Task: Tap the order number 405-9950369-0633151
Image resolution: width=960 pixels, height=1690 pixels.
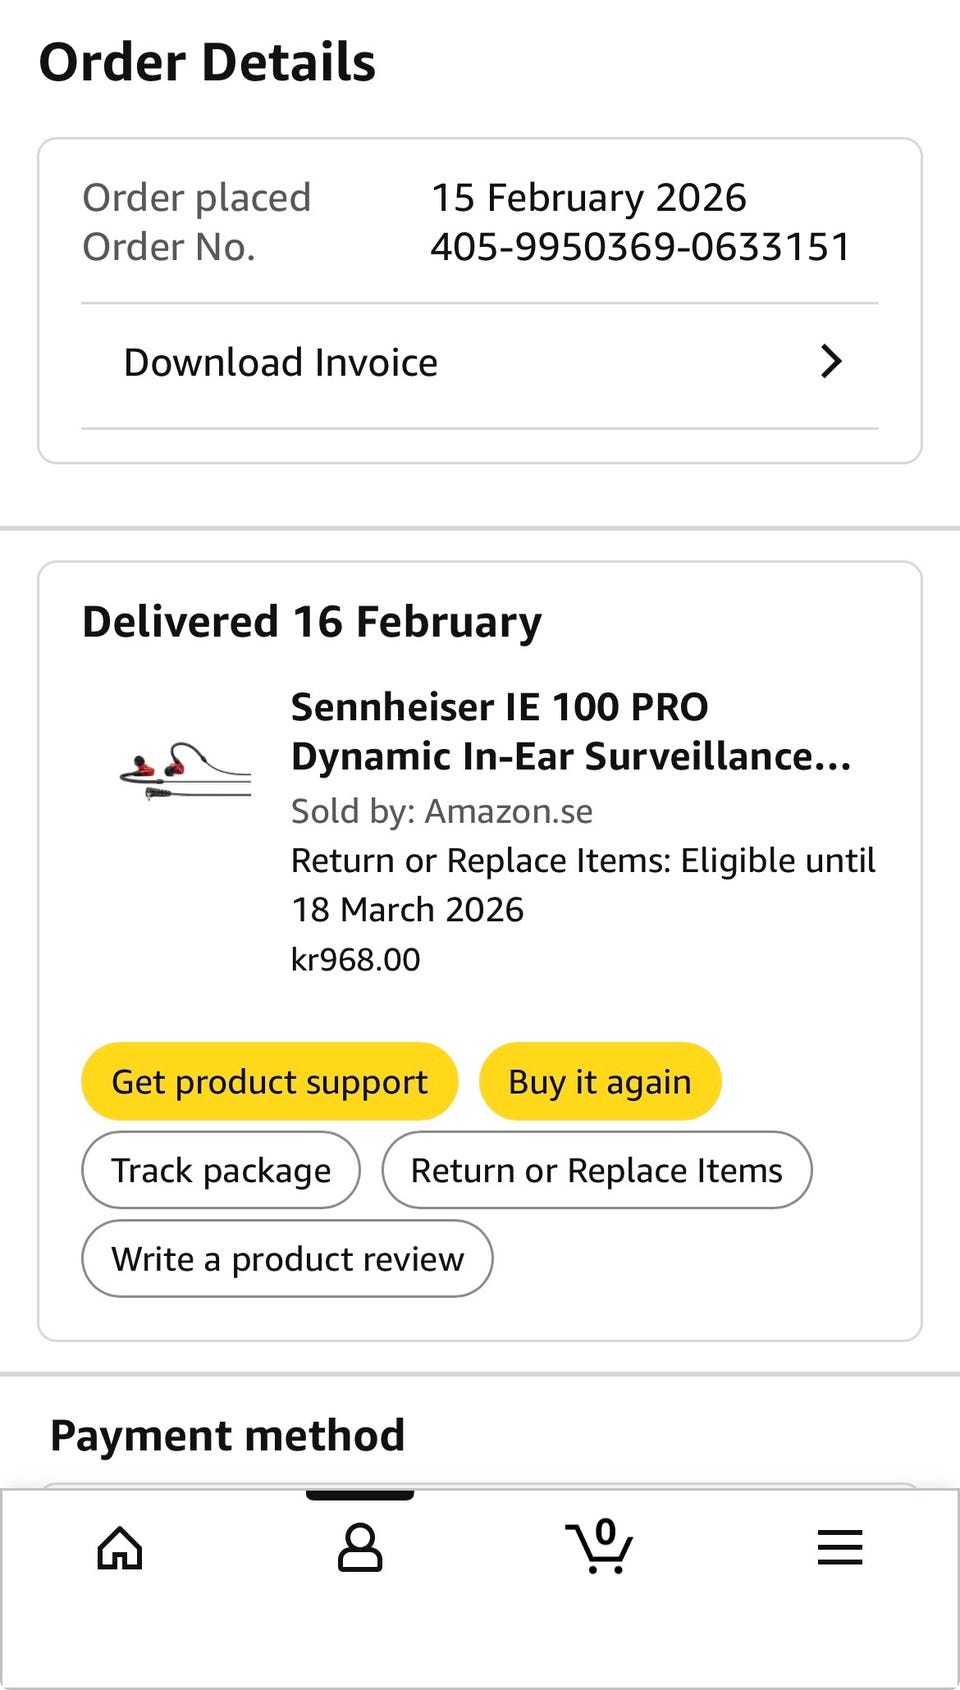Action: tap(640, 247)
